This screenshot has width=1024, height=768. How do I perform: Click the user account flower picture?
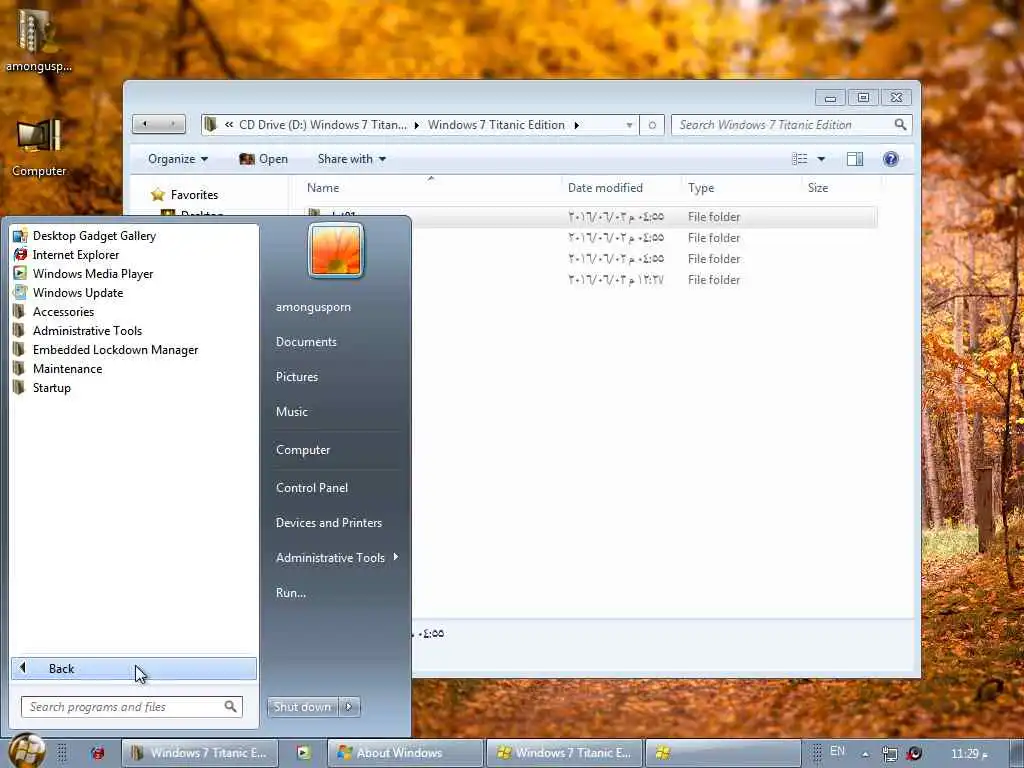coord(336,250)
